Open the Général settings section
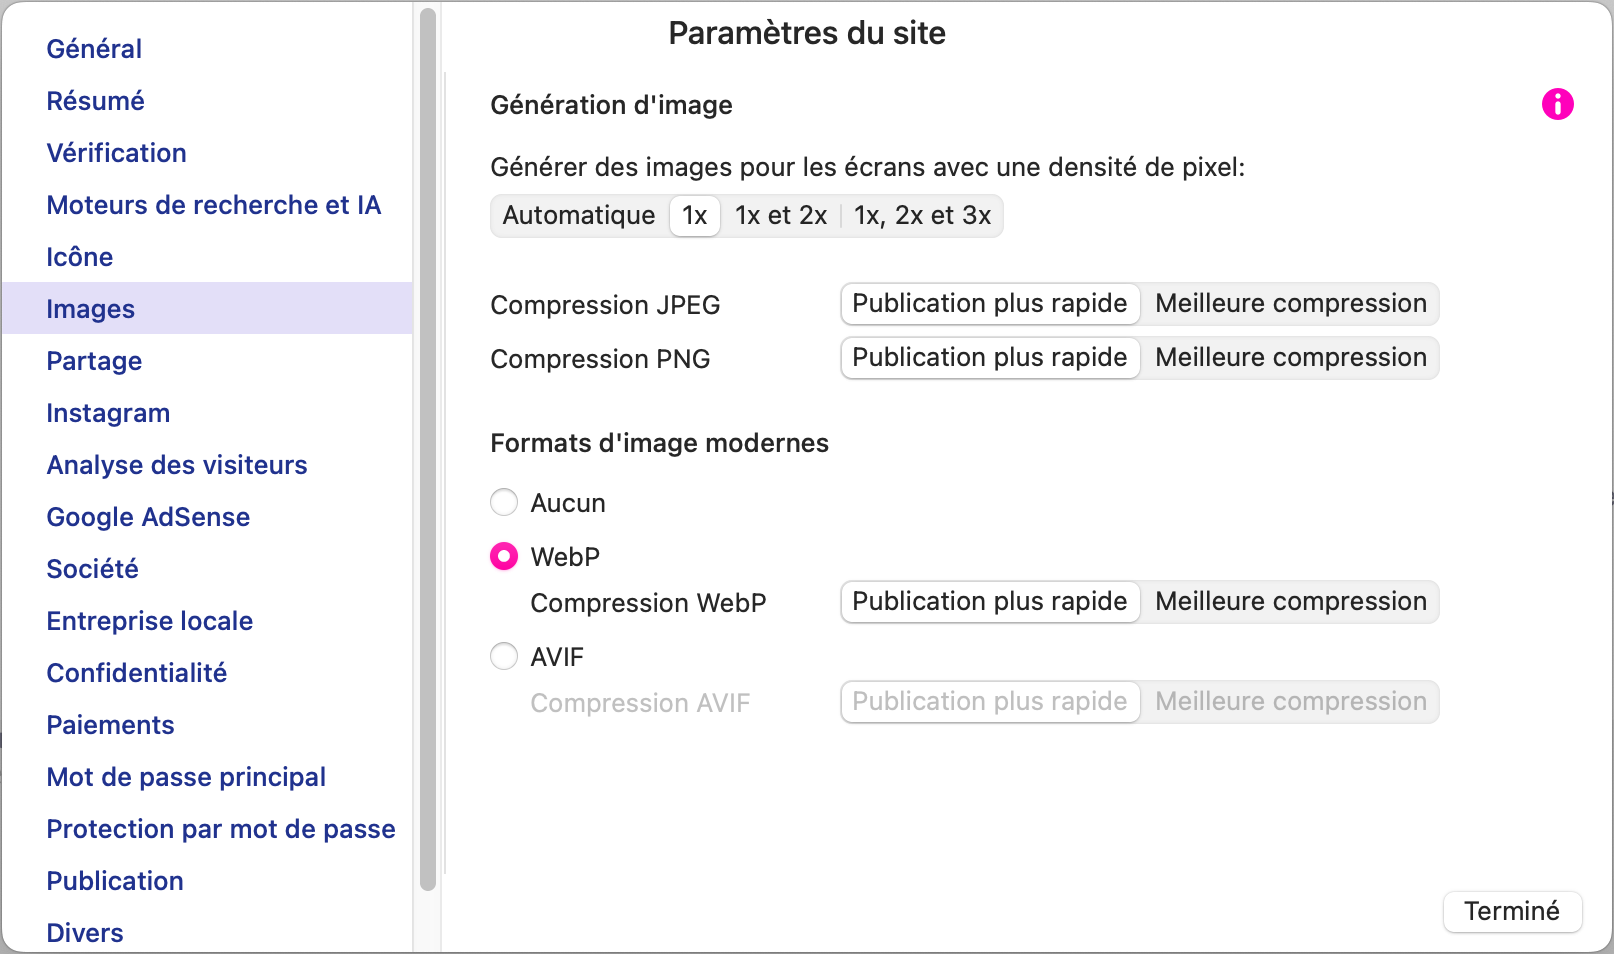 click(94, 49)
